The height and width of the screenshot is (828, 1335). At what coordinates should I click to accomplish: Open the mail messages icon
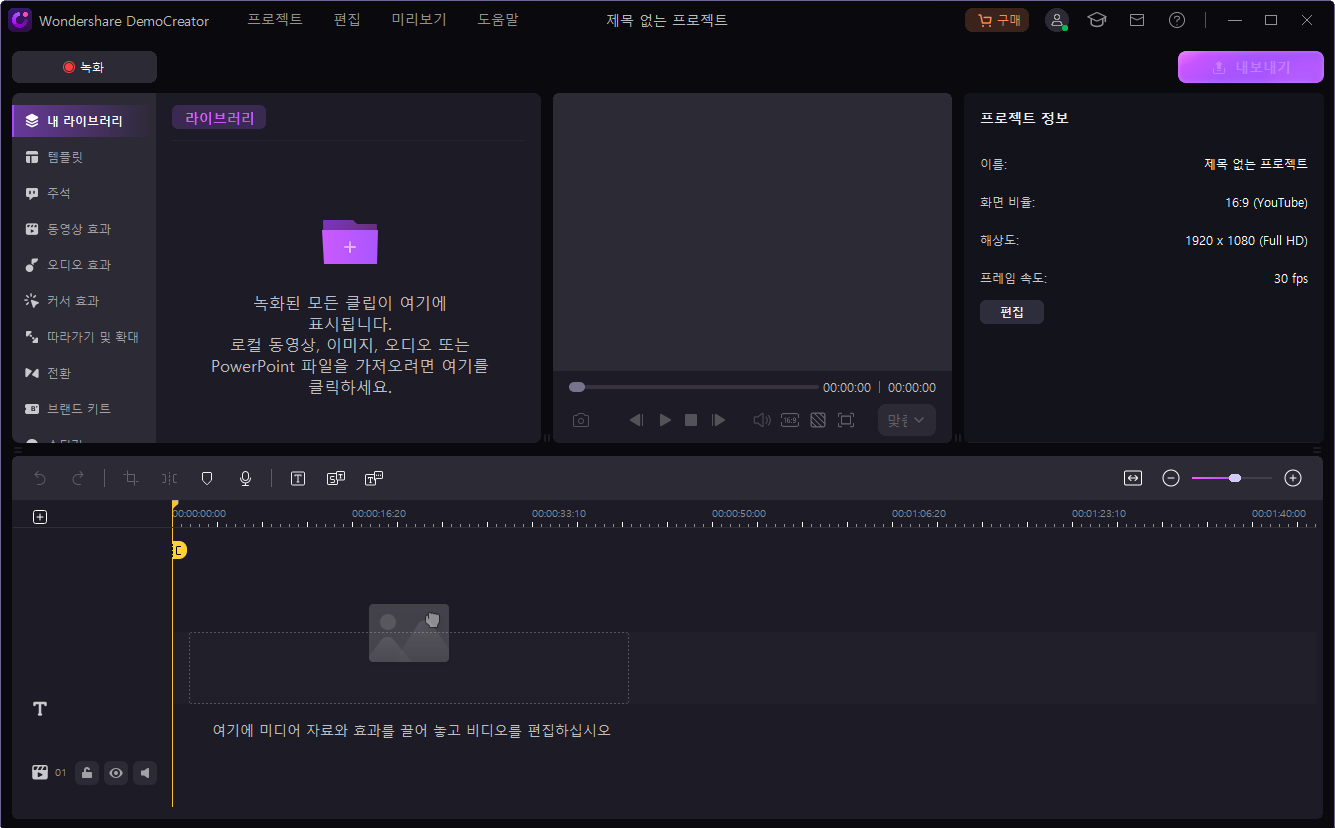click(x=1137, y=20)
